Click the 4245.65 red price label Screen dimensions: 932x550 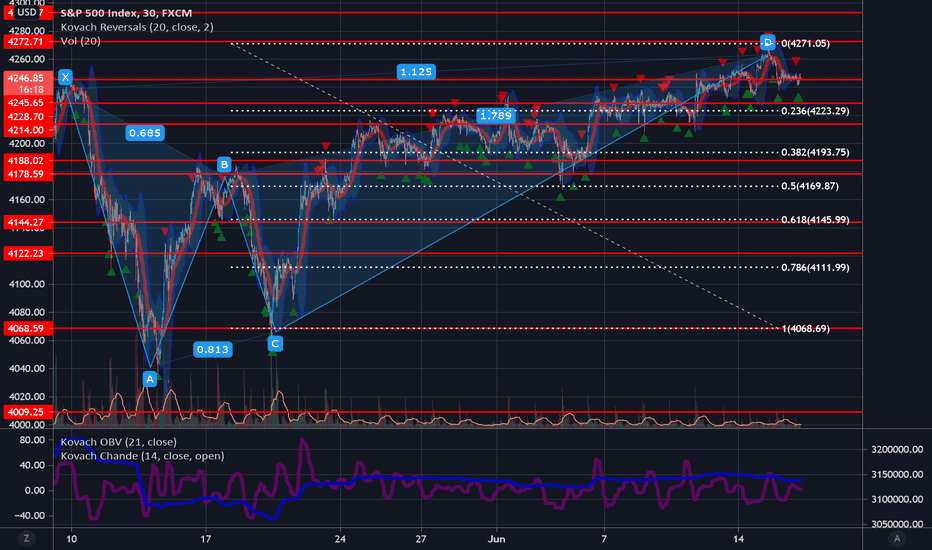(28, 103)
